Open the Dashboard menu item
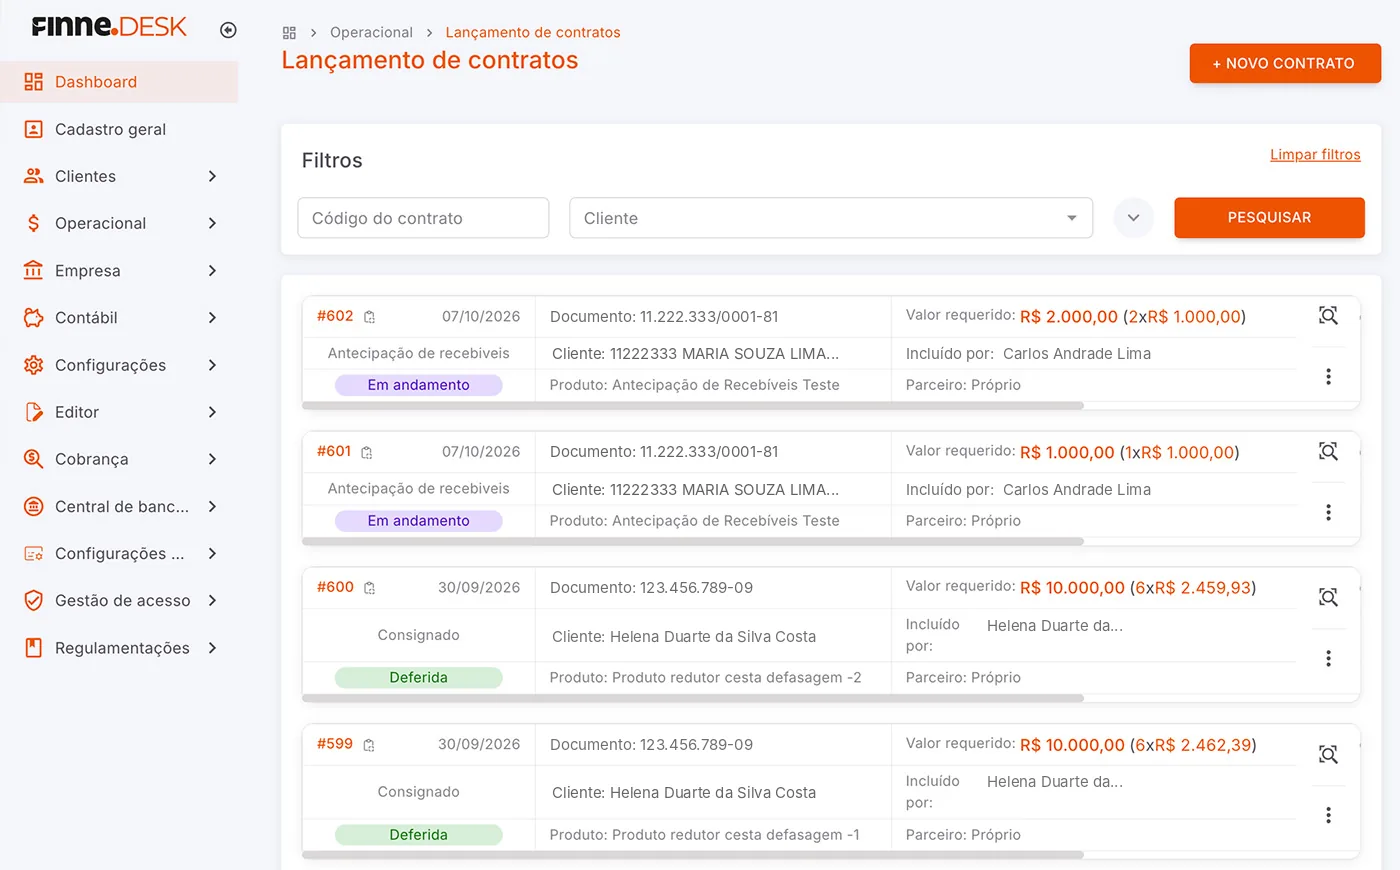 coord(119,82)
